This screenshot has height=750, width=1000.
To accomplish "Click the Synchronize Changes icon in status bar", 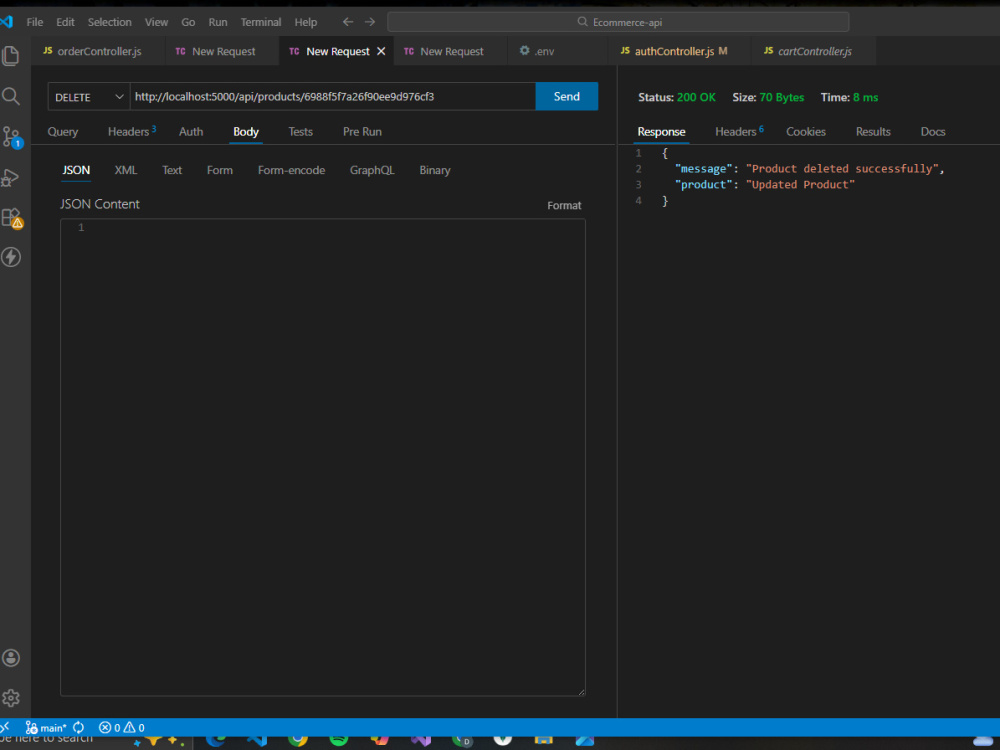I will click(78, 727).
